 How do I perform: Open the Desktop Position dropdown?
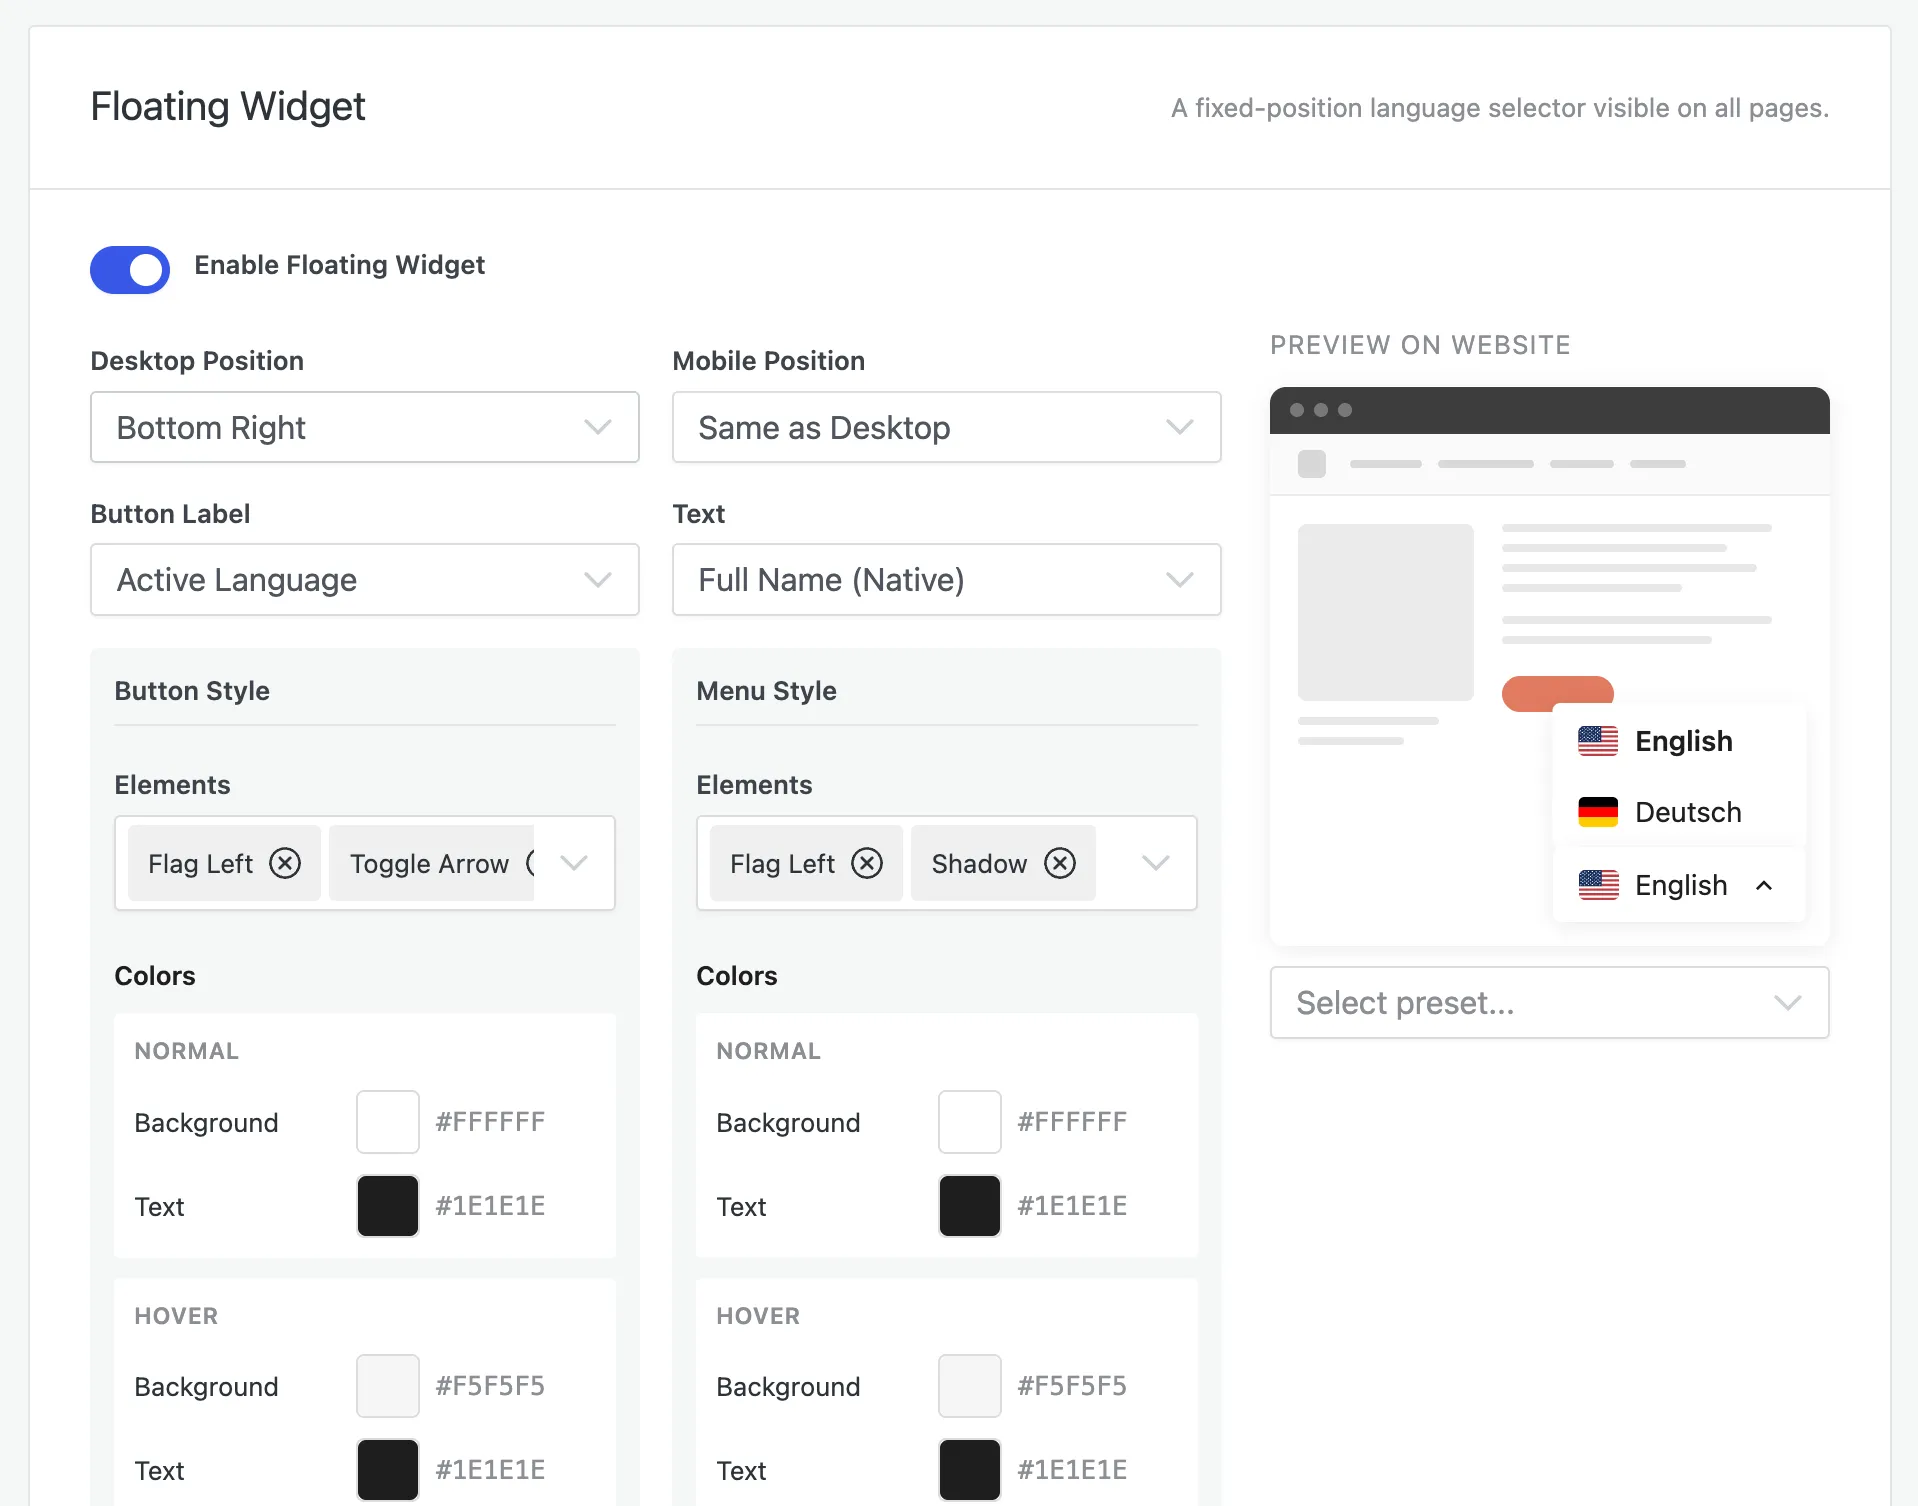[x=365, y=428]
